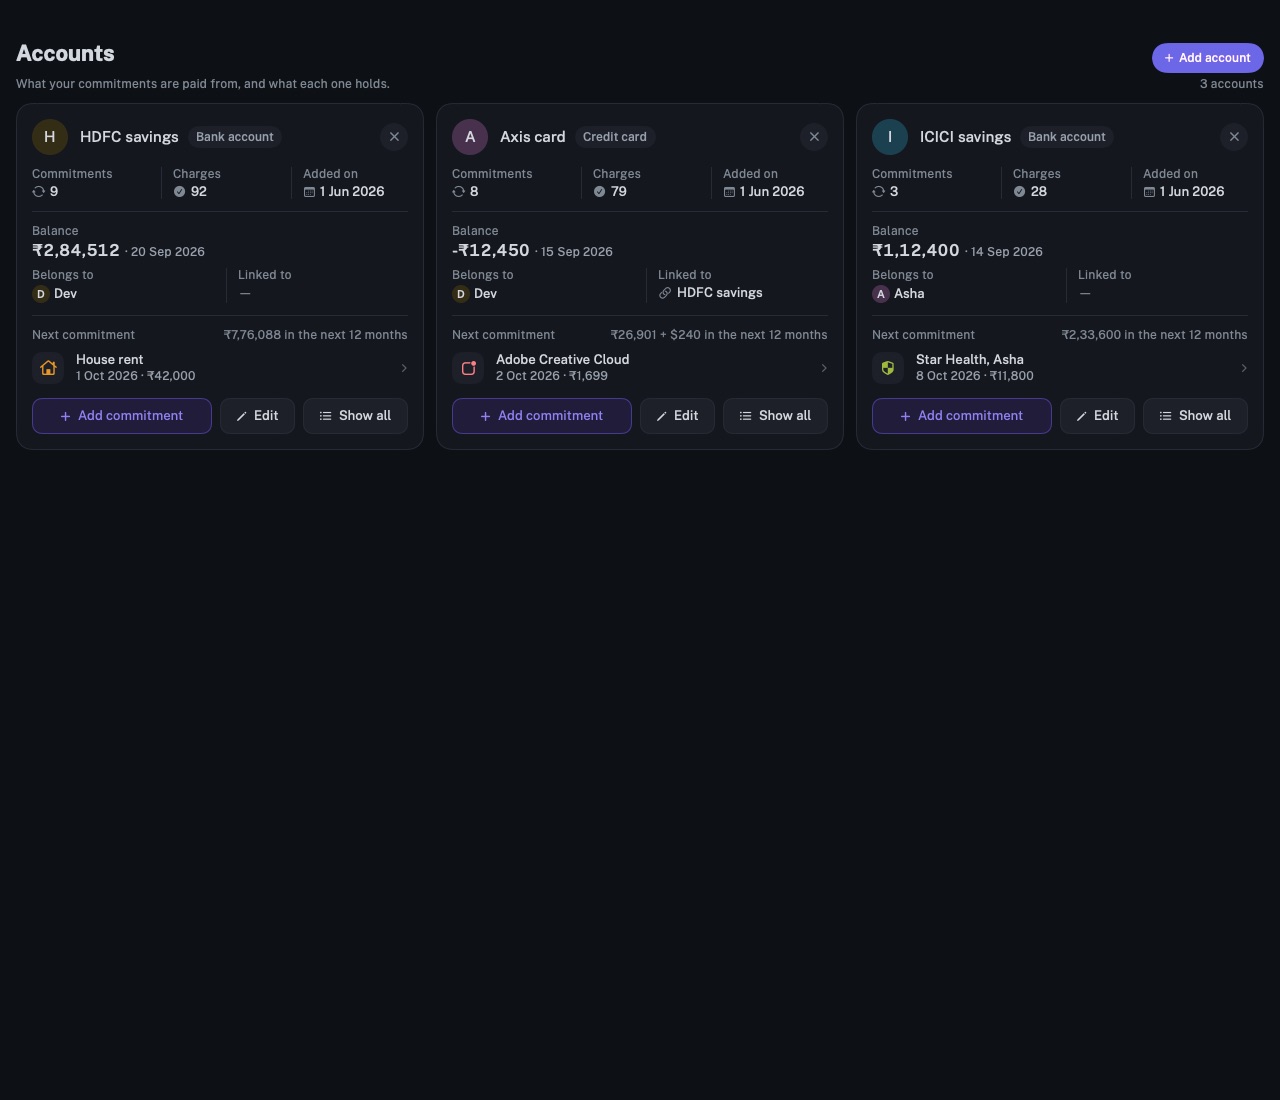Click the Dev owner avatar on HDFC savings
The height and width of the screenshot is (1100, 1280).
coord(41,294)
